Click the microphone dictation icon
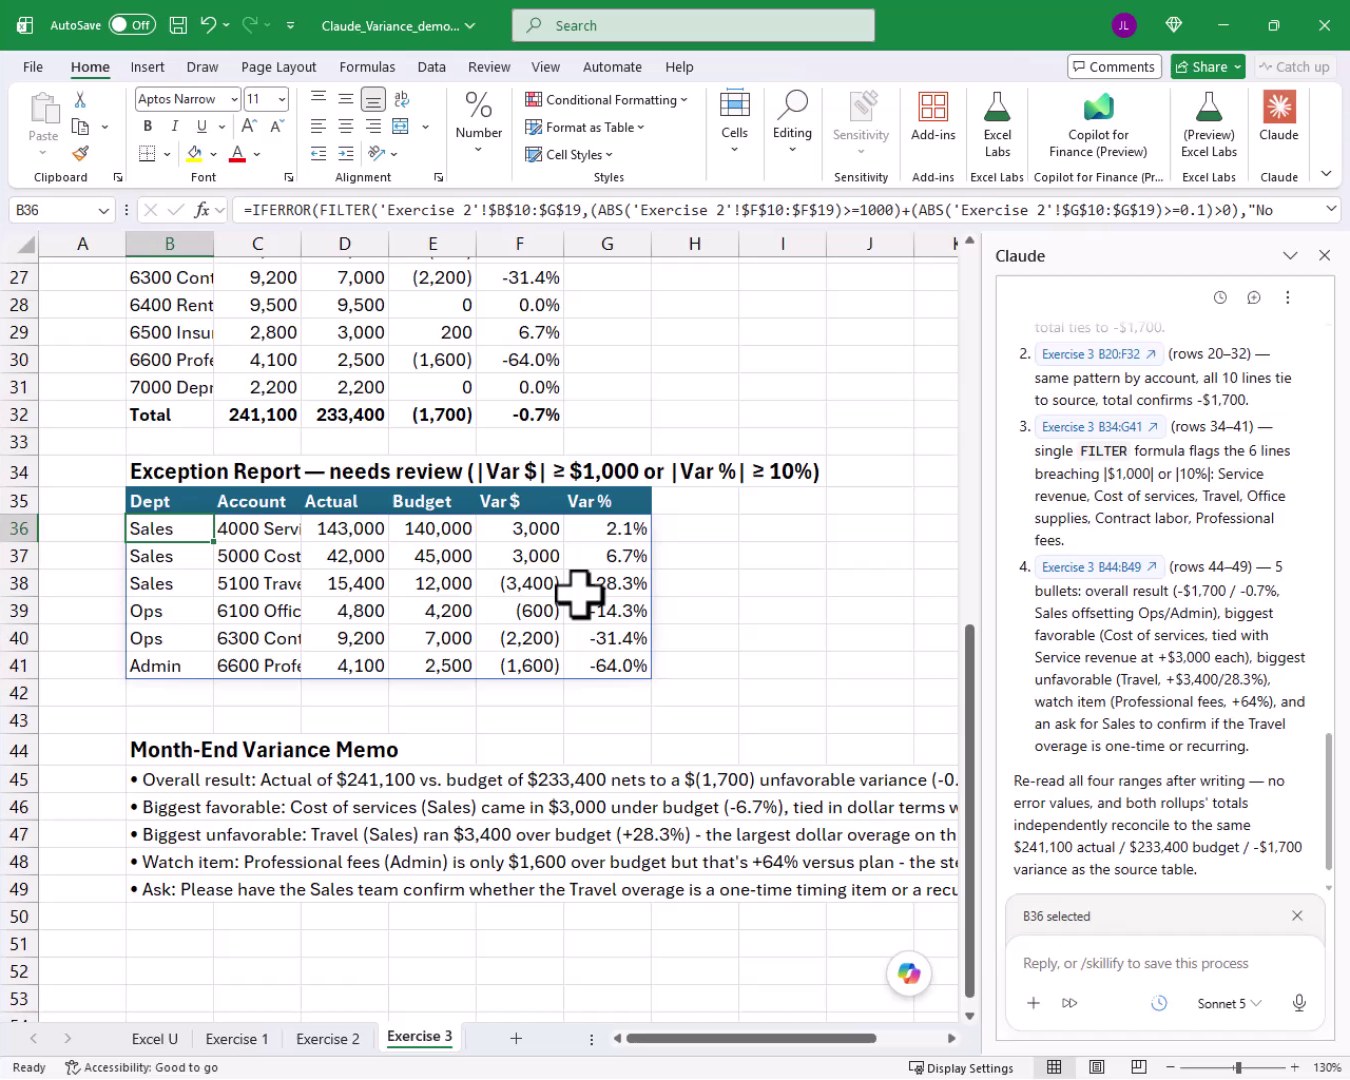This screenshot has width=1350, height=1080. click(x=1299, y=1003)
